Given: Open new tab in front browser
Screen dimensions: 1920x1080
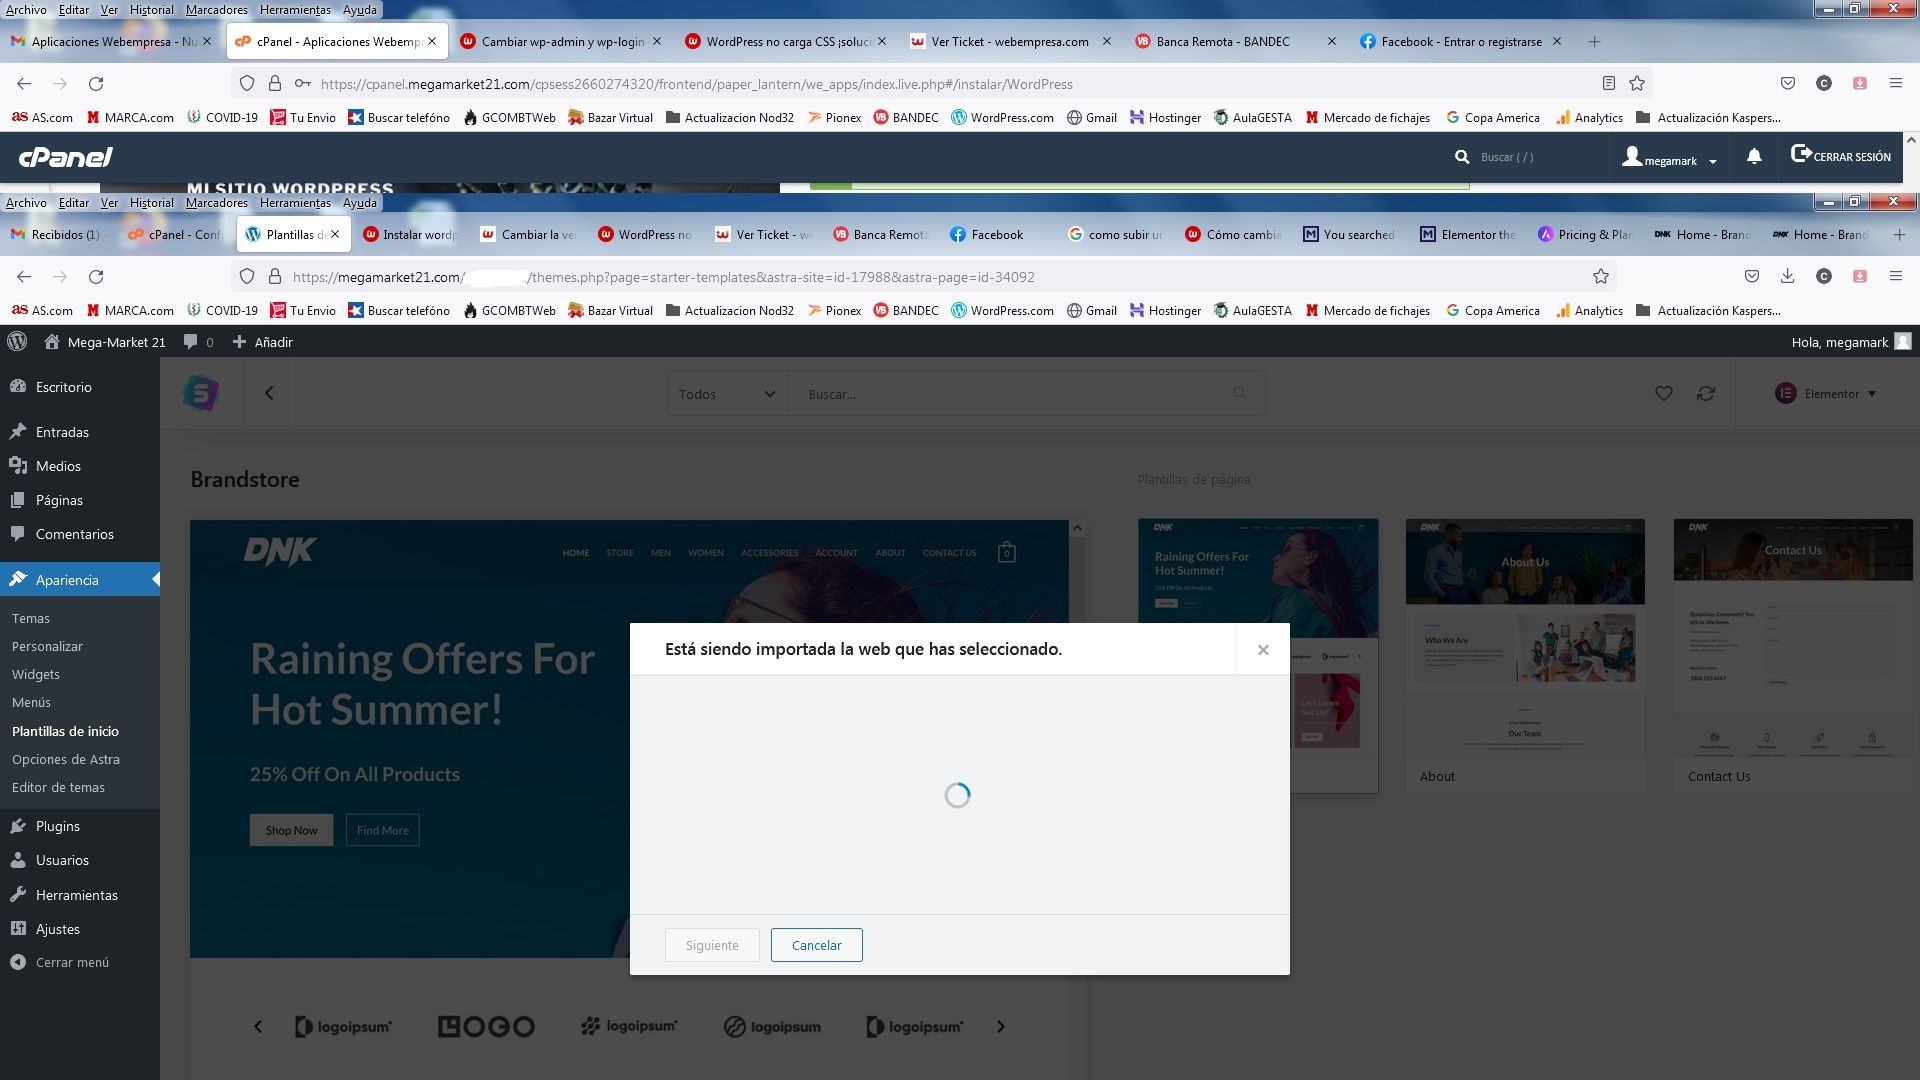Looking at the screenshot, I should pos(1900,234).
